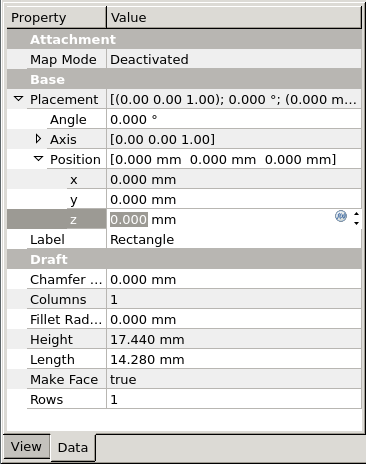Select the Angle property name
This screenshot has height=464, width=366.
point(68,120)
